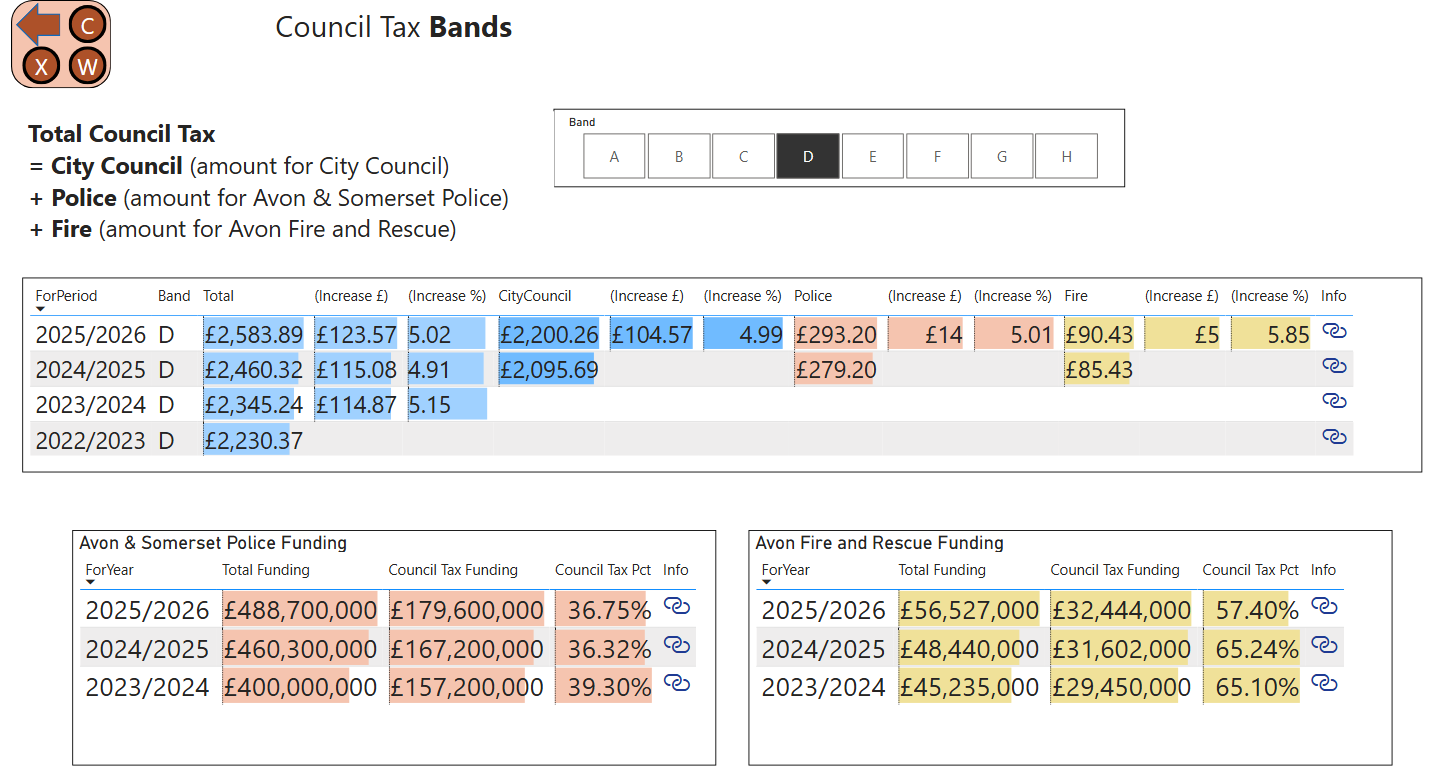
Task: Toggle ForYear sort arrow in Police Funding table
Action: (90, 582)
